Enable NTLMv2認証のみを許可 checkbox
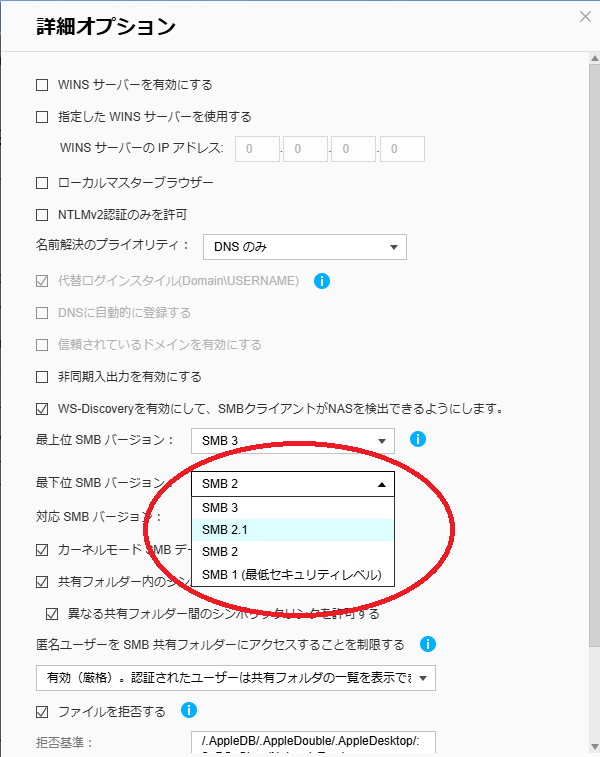Viewport: 600px width, 757px height. (x=42, y=215)
